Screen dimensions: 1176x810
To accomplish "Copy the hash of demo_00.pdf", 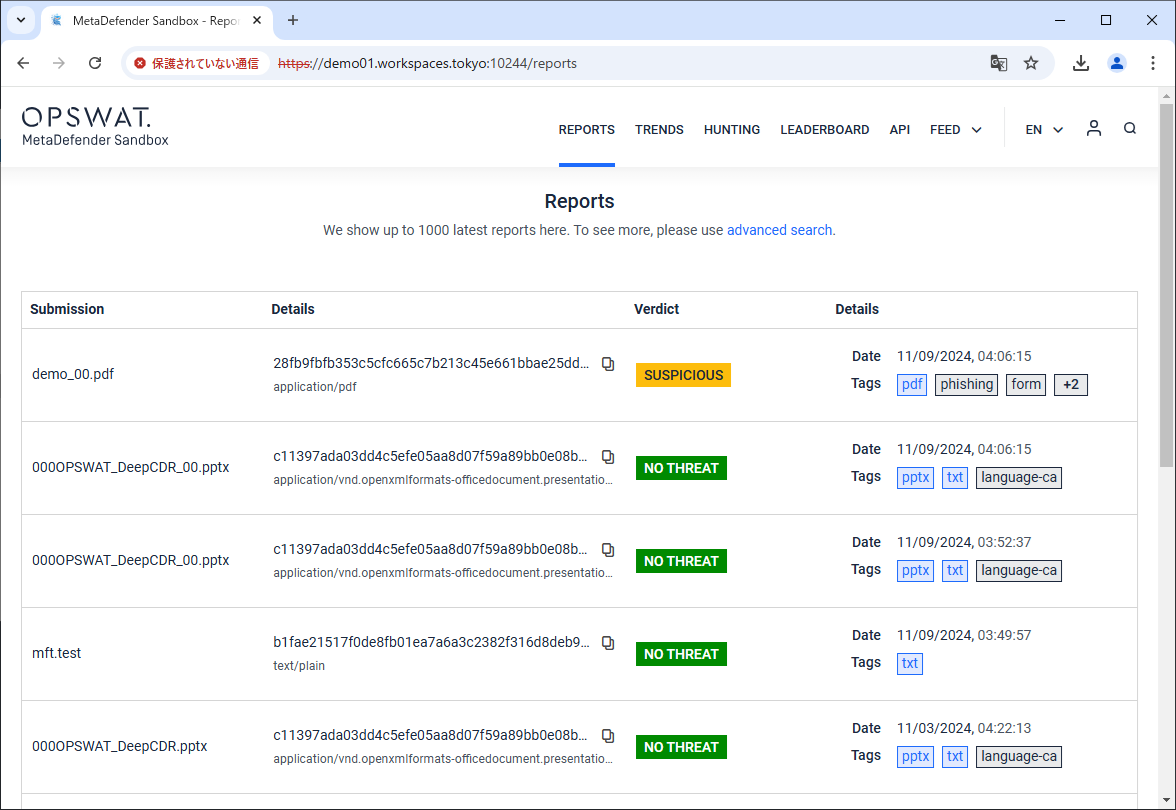I will [x=608, y=364].
